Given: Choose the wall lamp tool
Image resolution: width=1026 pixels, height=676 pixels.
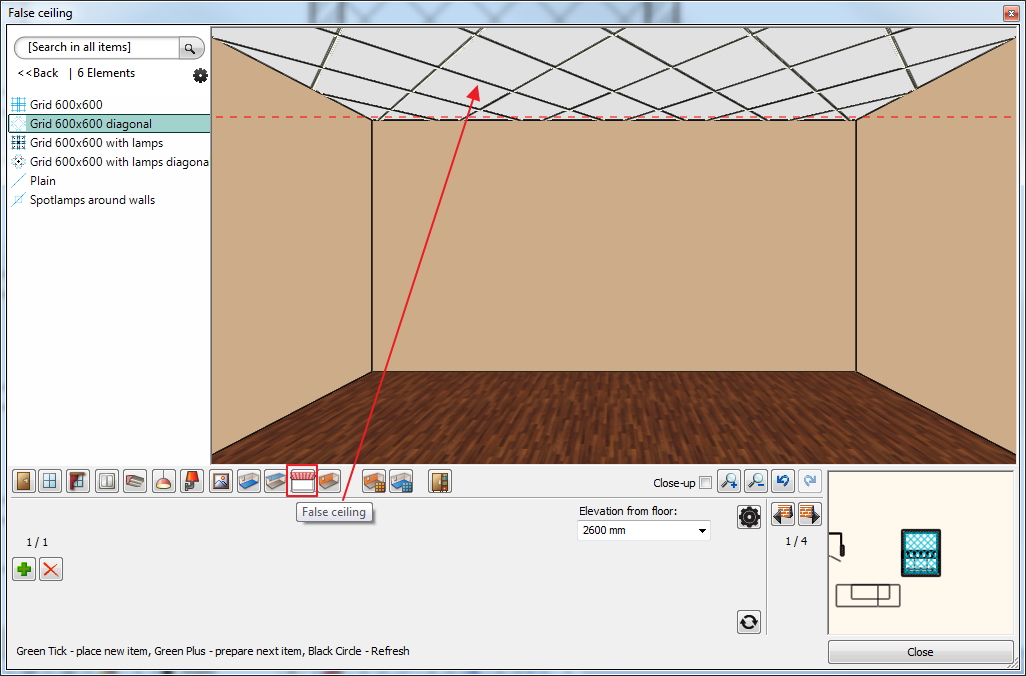Looking at the screenshot, I should [x=192, y=482].
